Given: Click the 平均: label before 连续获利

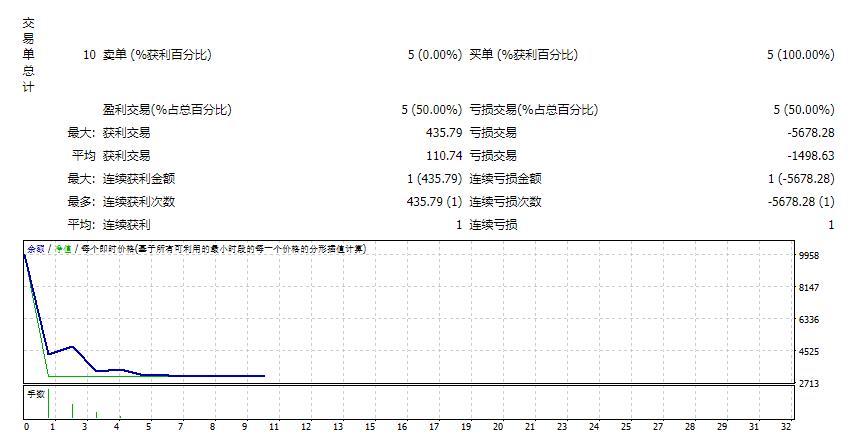Looking at the screenshot, I should pos(81,225).
